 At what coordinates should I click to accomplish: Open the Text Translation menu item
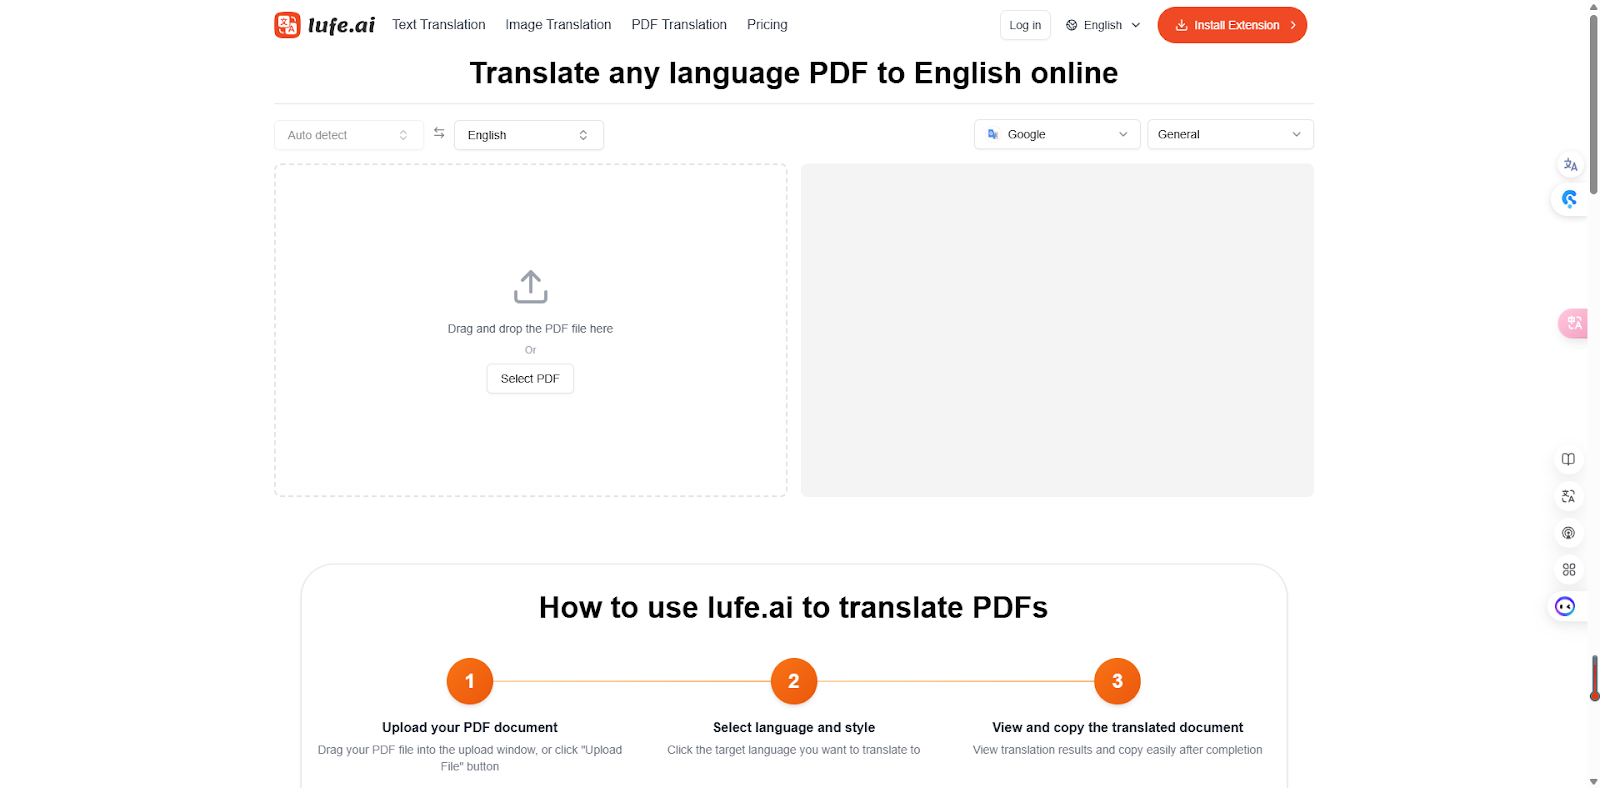439,24
